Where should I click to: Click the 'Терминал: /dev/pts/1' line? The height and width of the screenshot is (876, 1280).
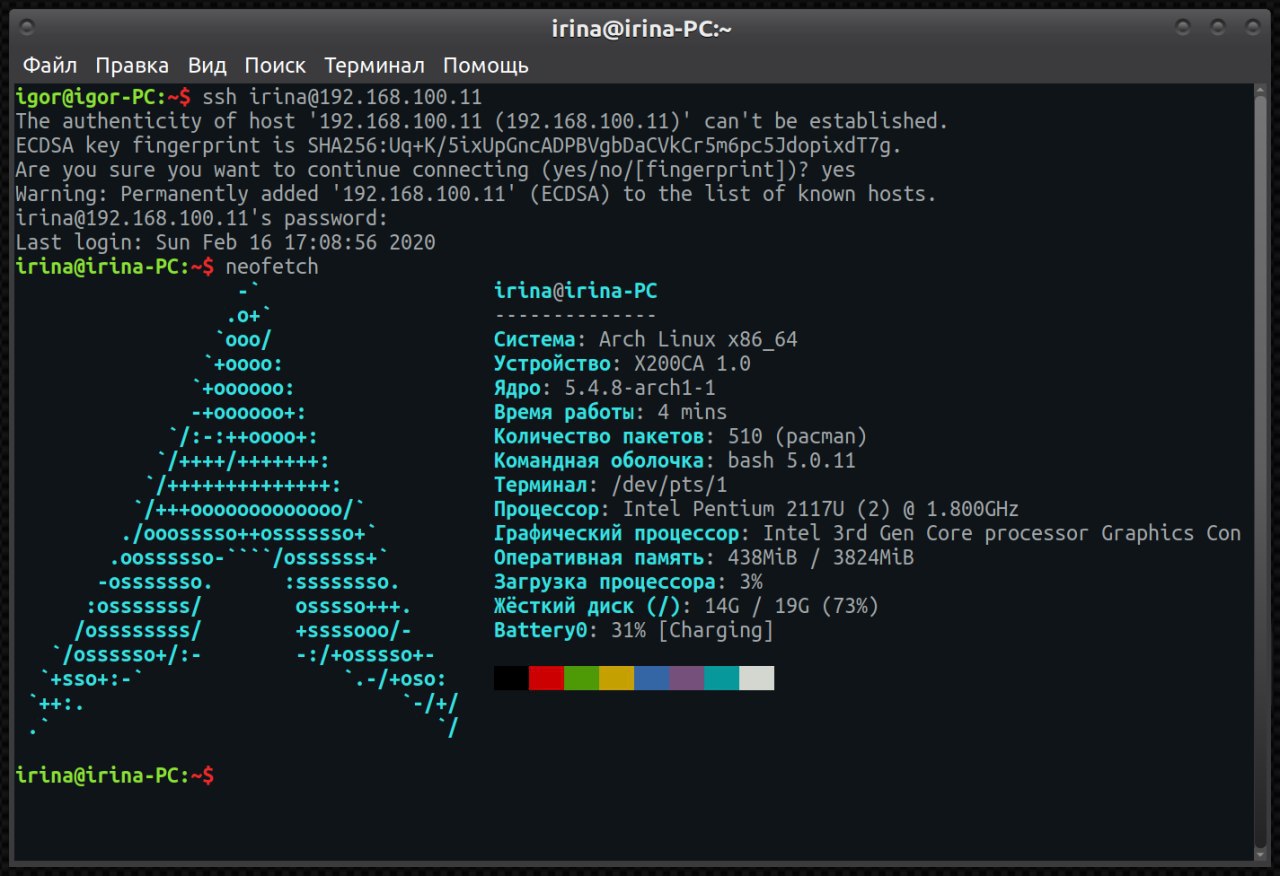[610, 485]
